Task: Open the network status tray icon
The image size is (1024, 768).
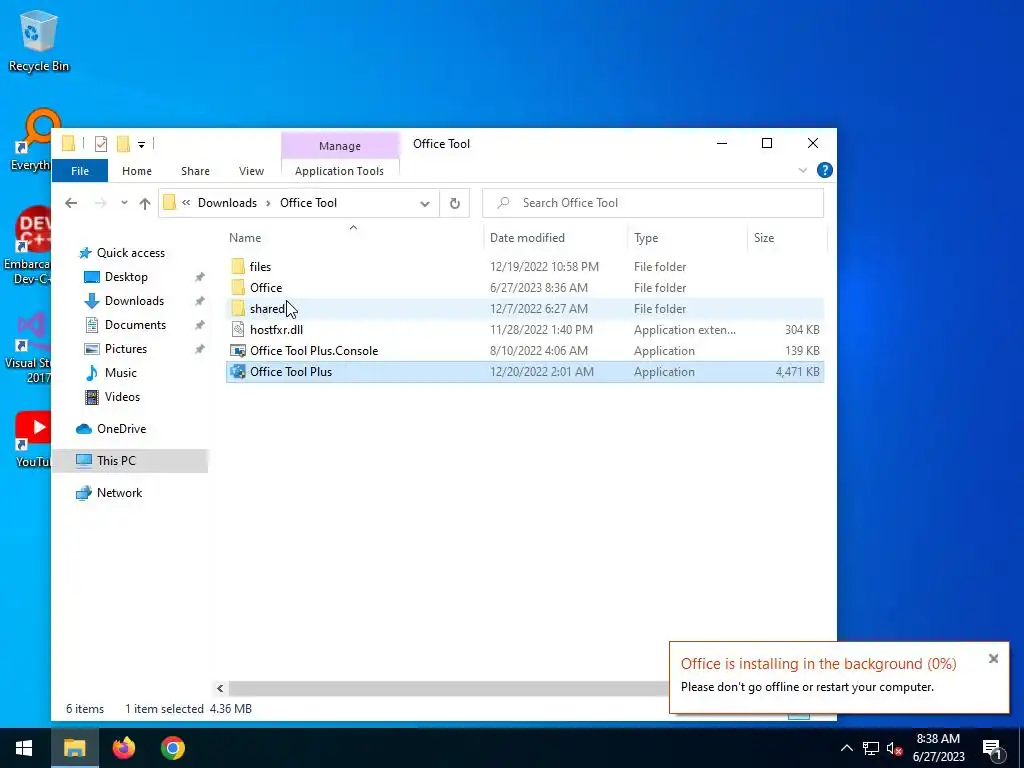Action: point(871,748)
